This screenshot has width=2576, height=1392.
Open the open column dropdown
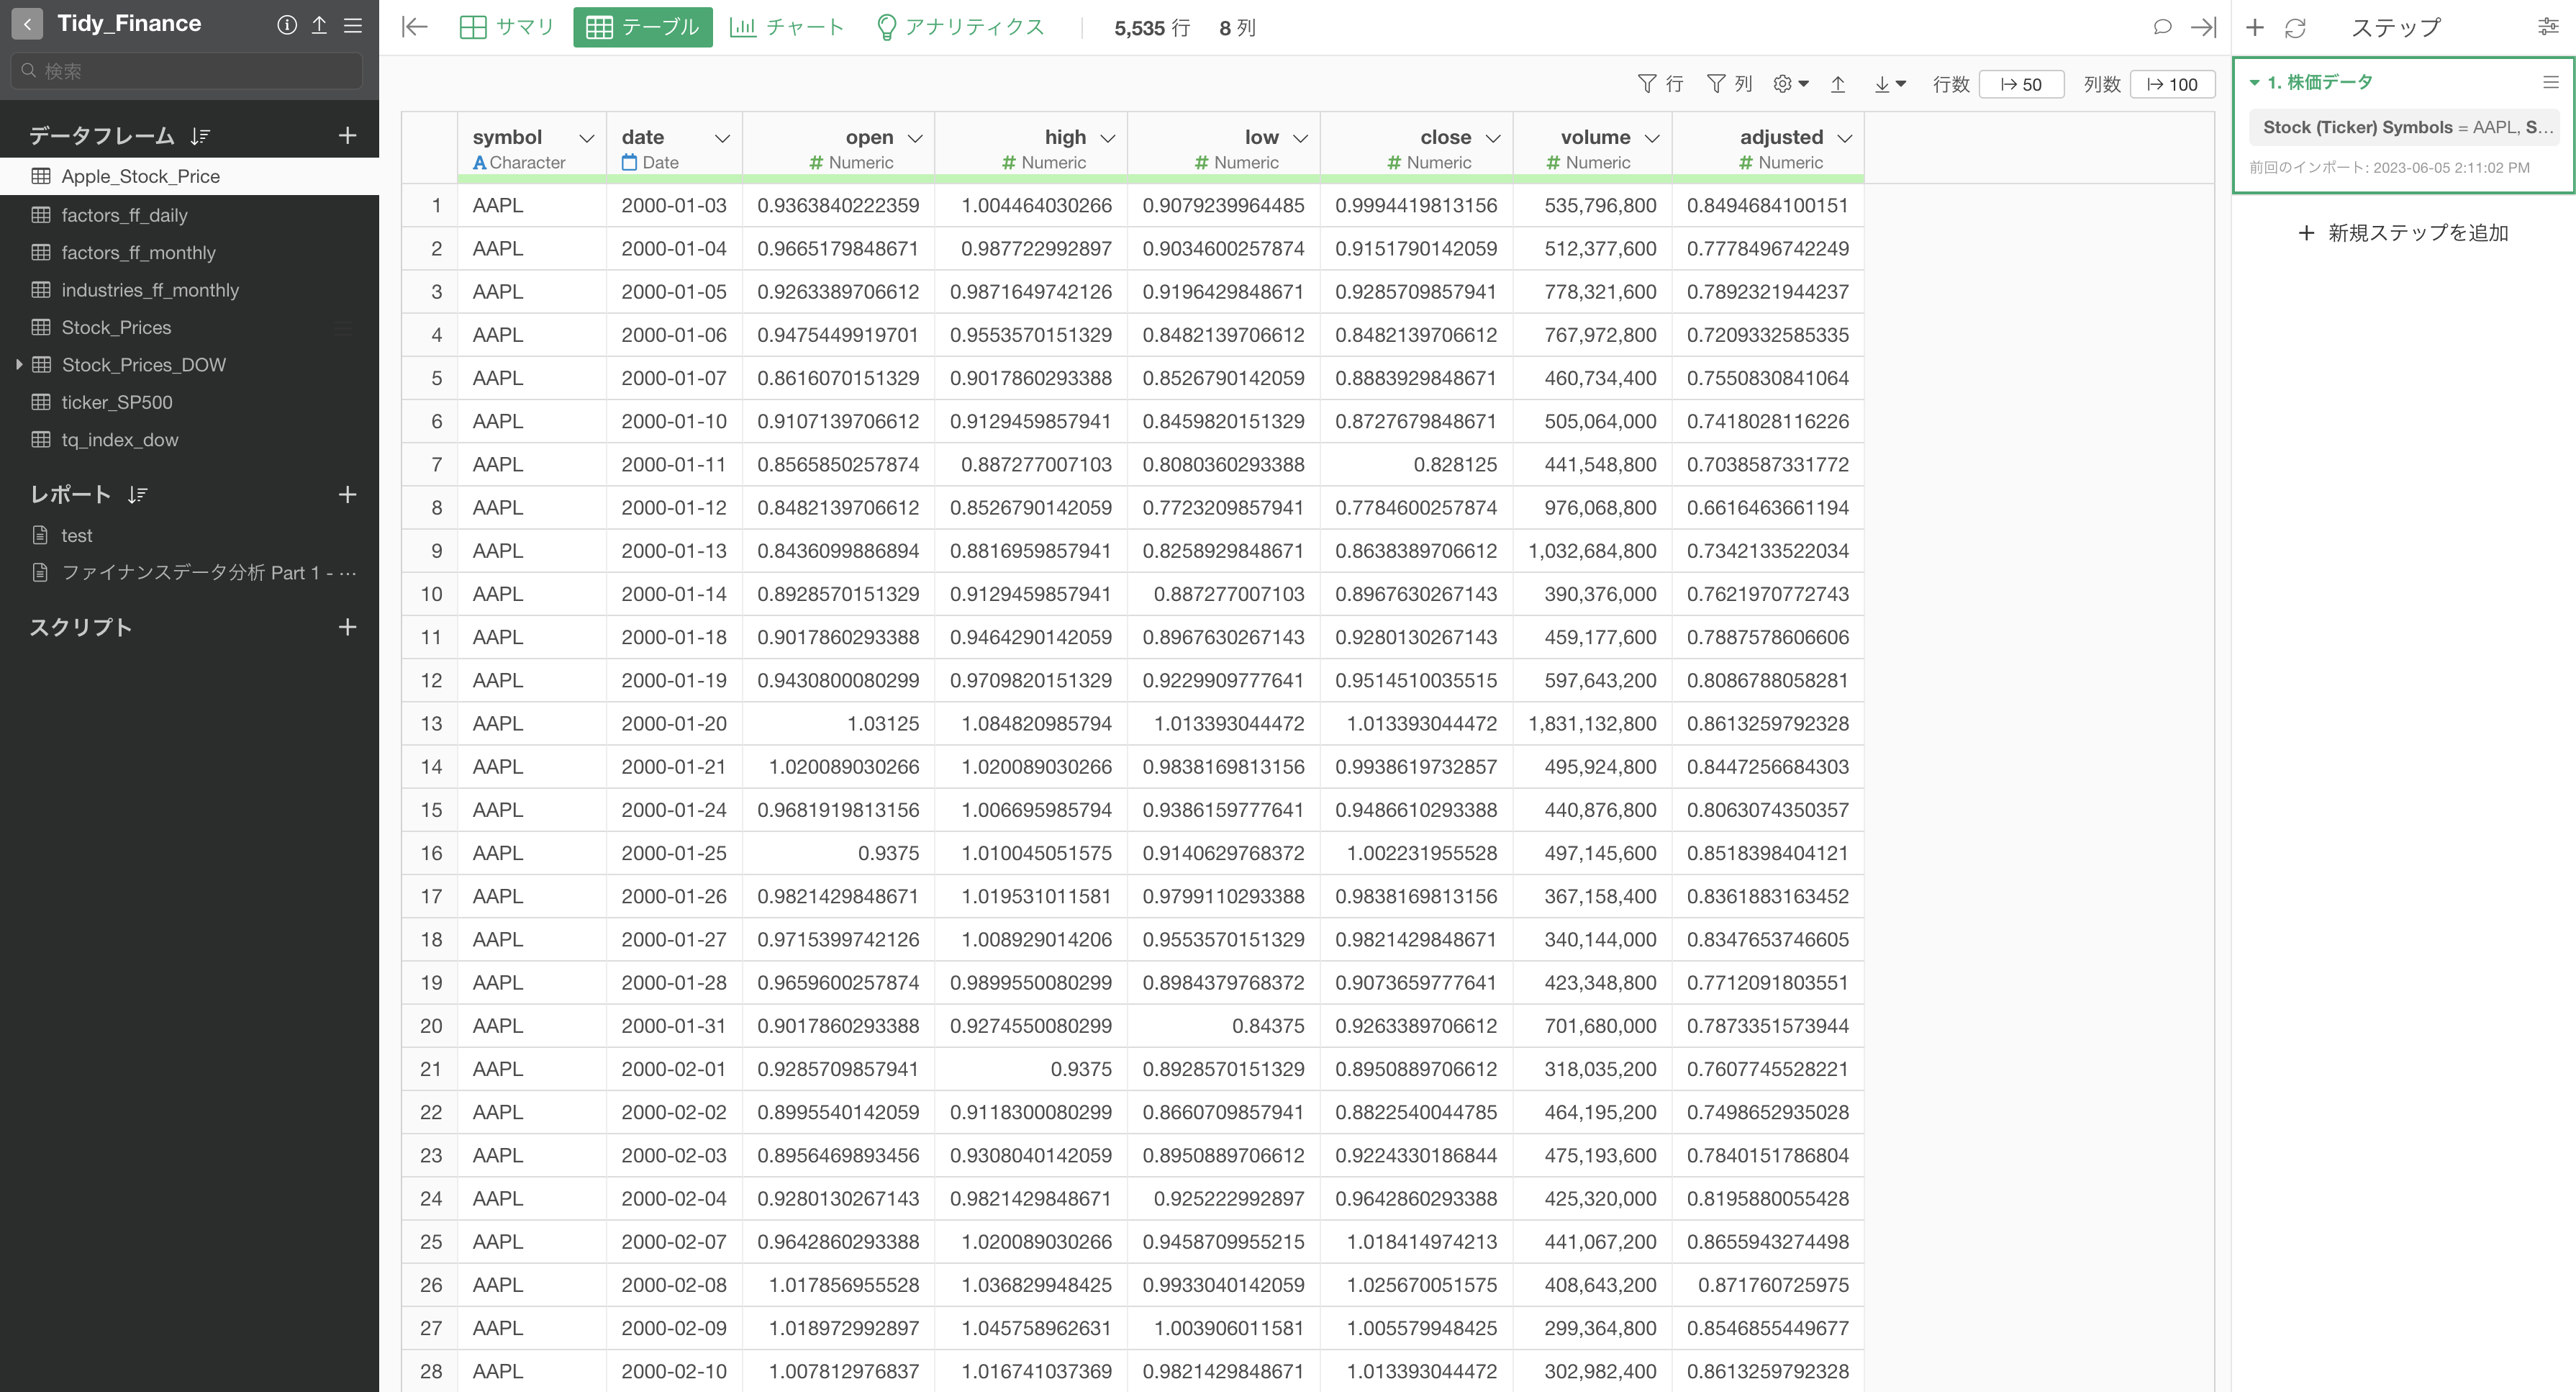pyautogui.click(x=915, y=138)
